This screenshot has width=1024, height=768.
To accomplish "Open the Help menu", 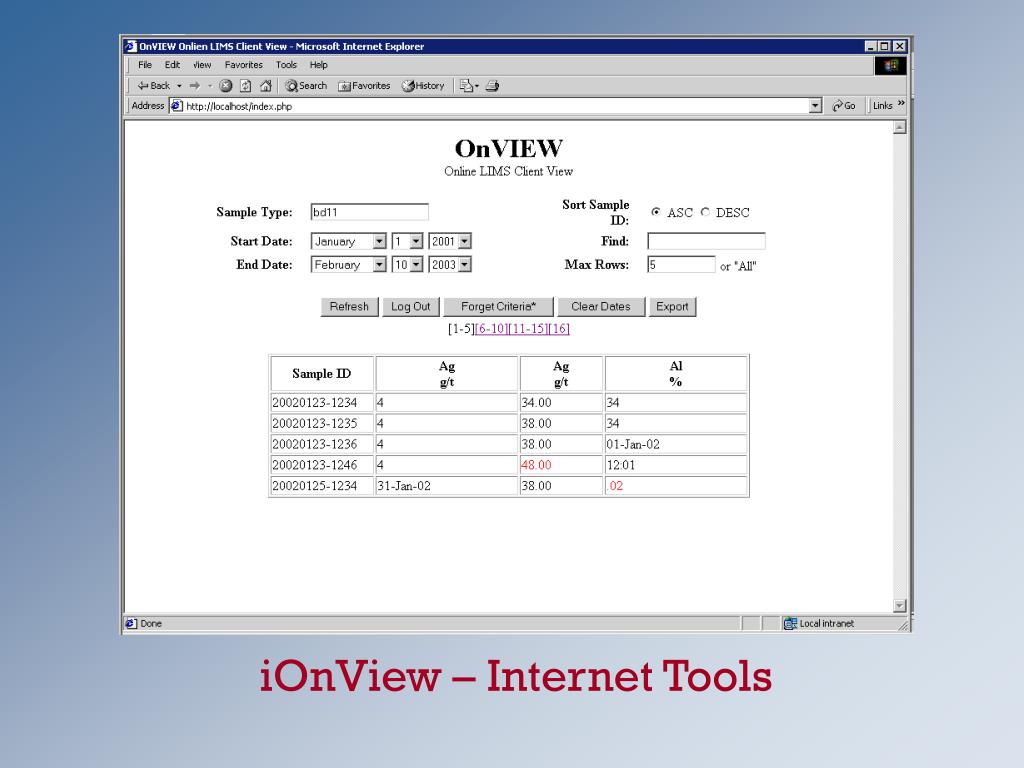I will [319, 65].
